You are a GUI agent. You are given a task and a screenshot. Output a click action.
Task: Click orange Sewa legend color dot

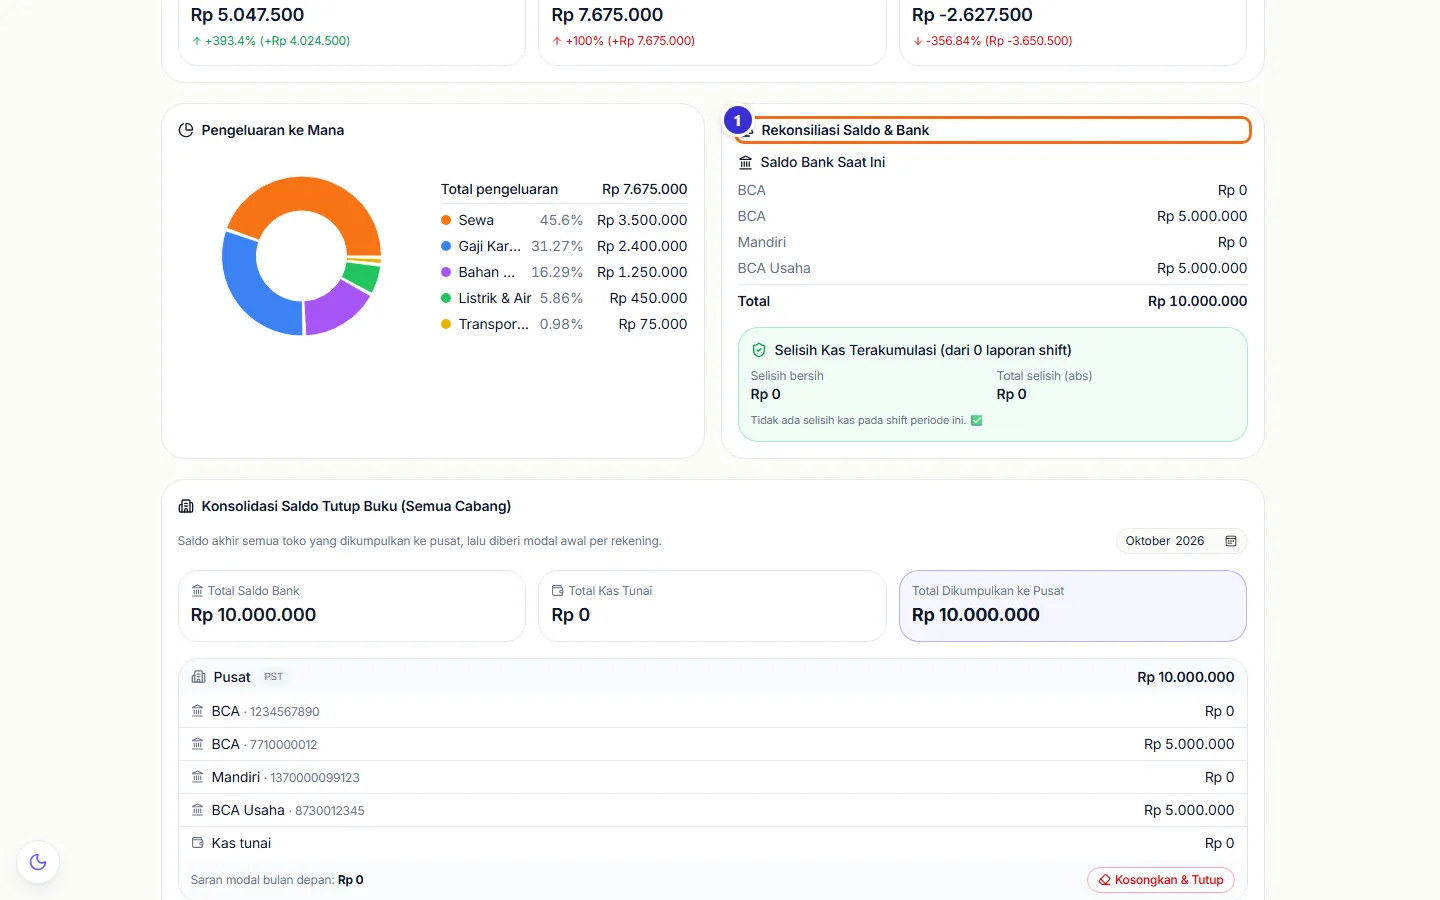tap(446, 220)
